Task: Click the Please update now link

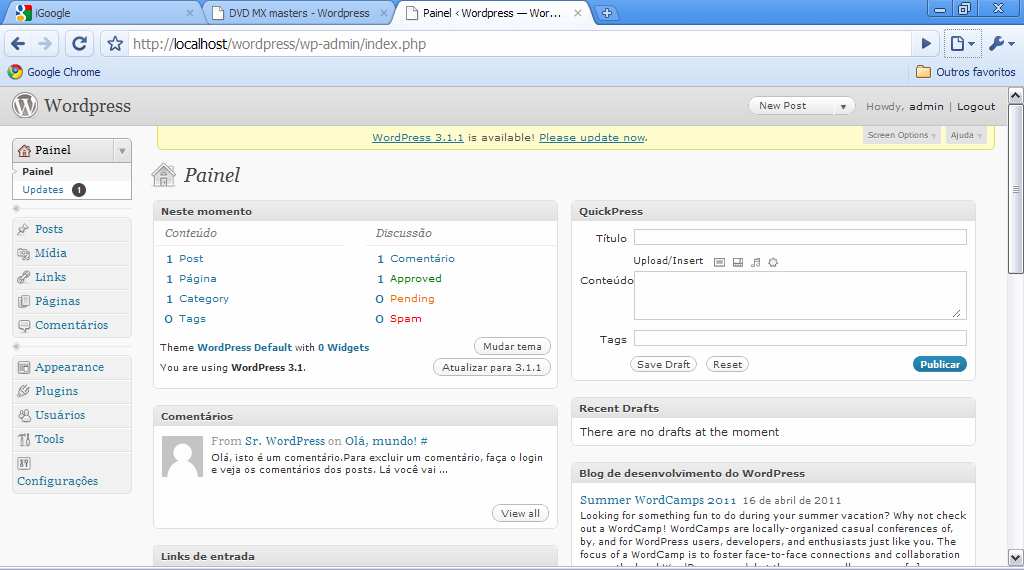Action: point(592,137)
